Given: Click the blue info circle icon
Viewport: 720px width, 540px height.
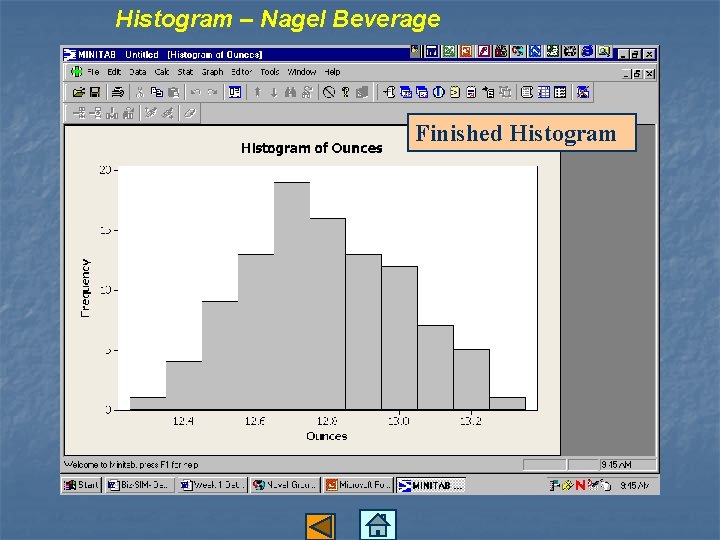Looking at the screenshot, I should click(439, 92).
